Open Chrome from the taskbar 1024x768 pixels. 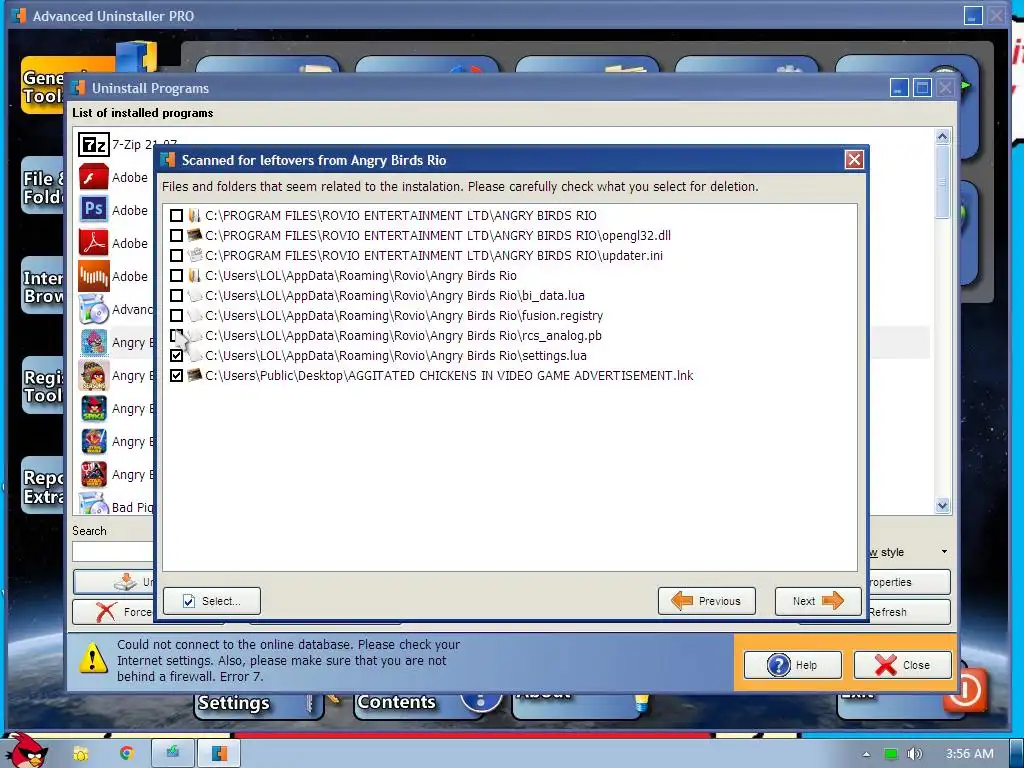pos(126,753)
